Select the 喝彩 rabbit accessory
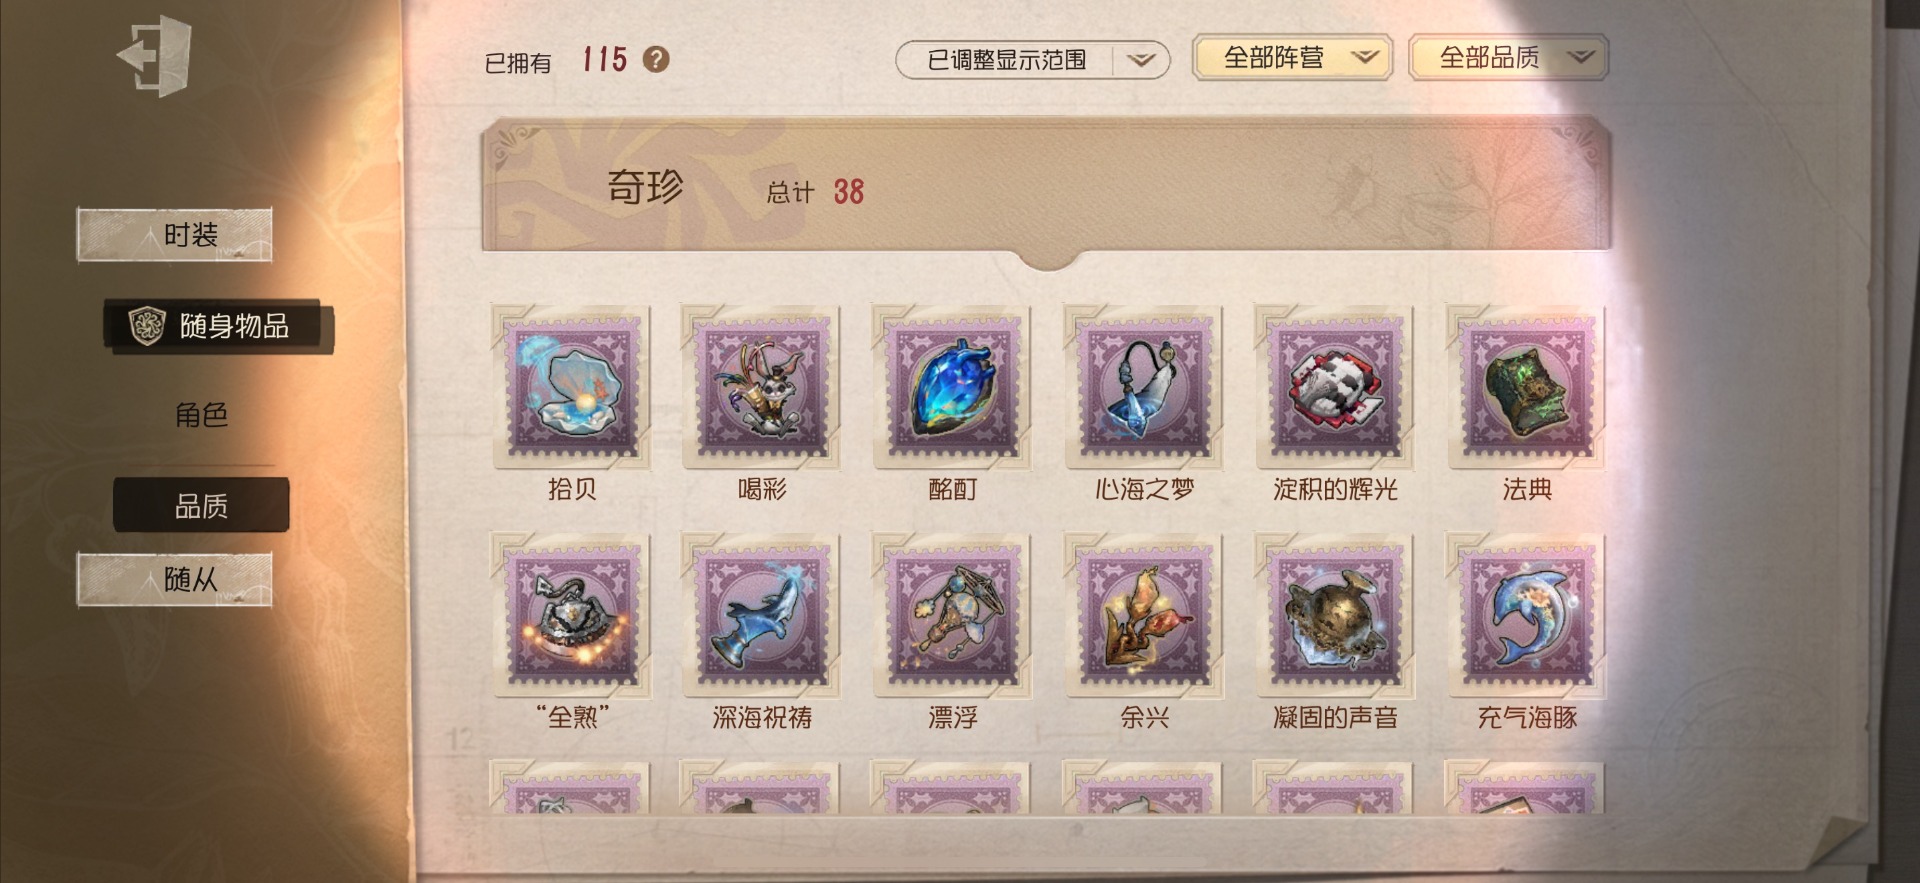The image size is (1920, 883). tap(762, 387)
